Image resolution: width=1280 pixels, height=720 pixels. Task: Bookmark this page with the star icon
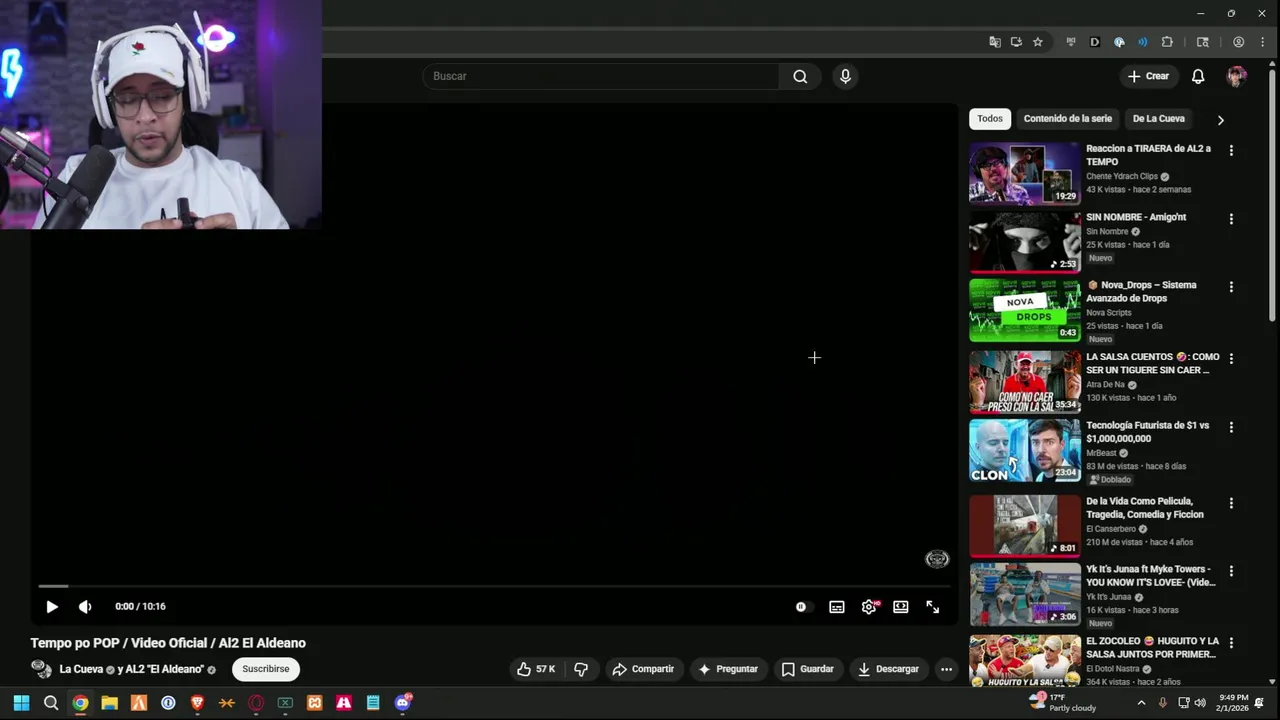pos(1038,42)
